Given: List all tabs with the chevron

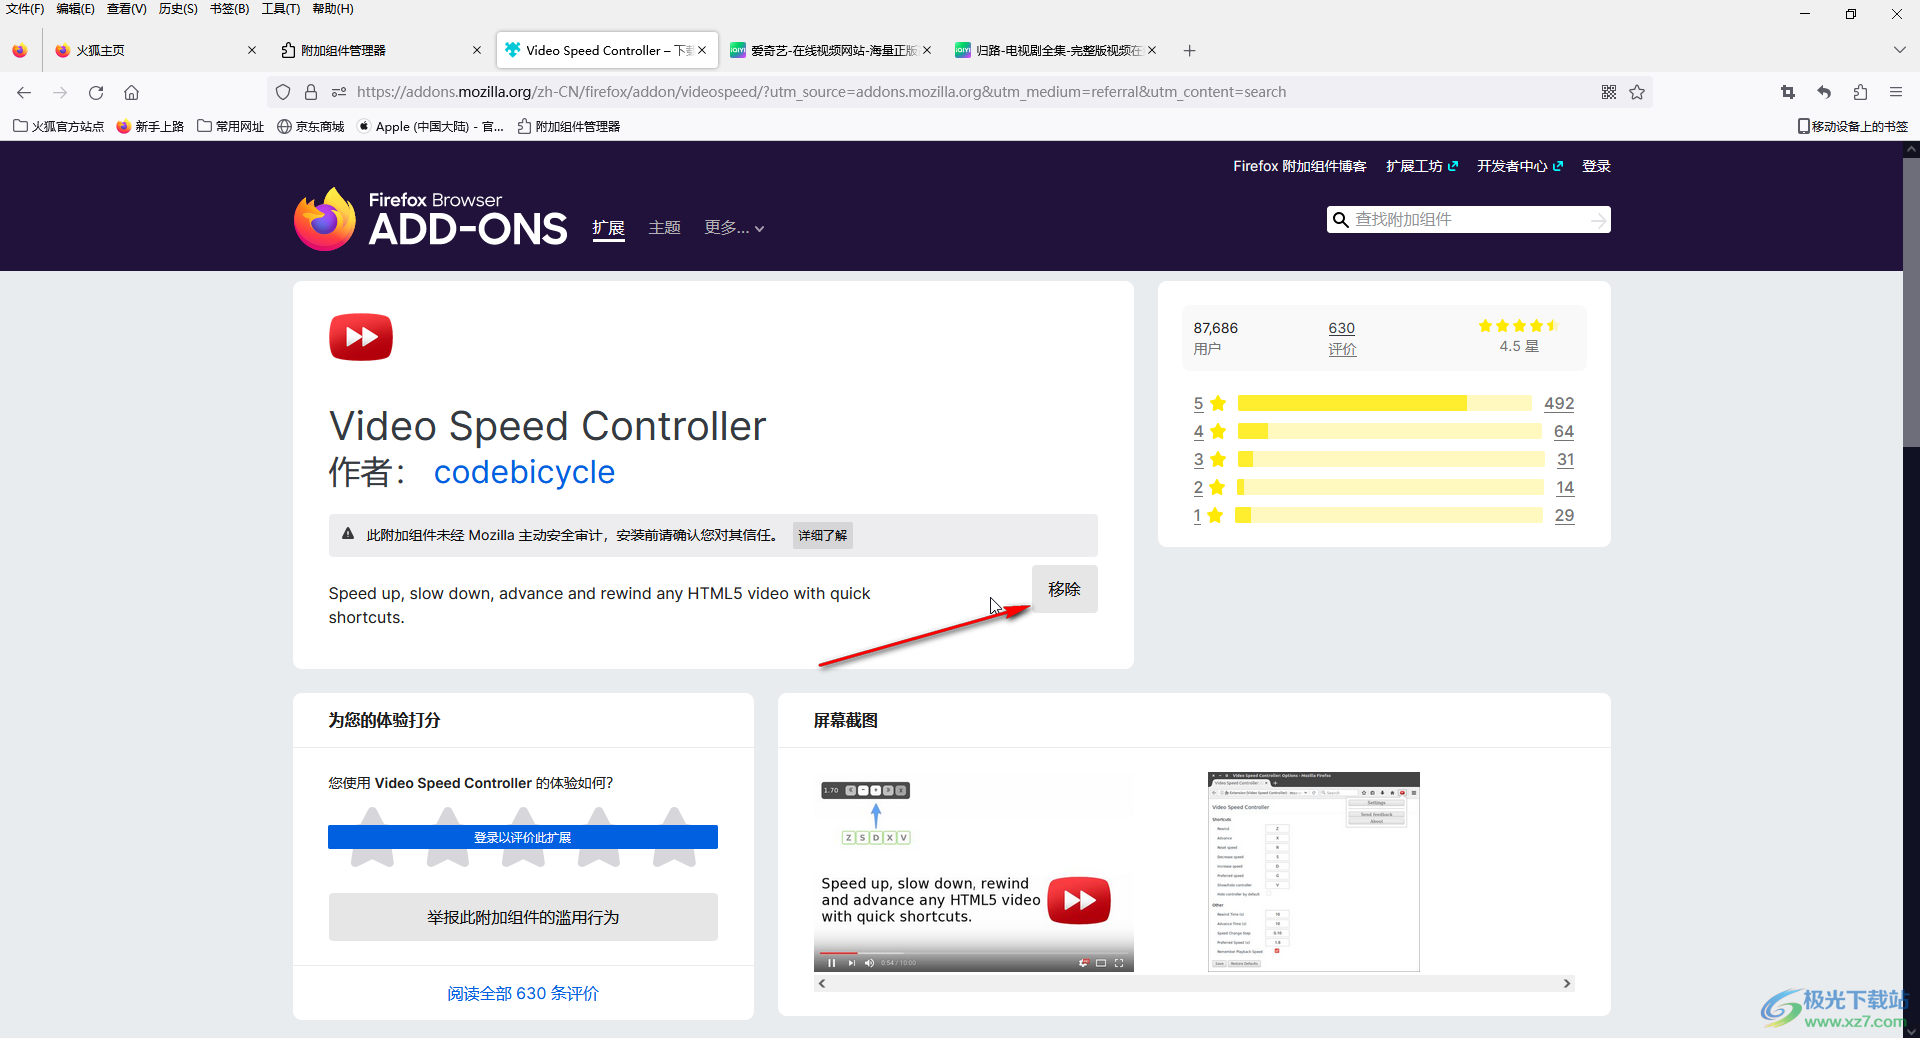Looking at the screenshot, I should (1899, 50).
